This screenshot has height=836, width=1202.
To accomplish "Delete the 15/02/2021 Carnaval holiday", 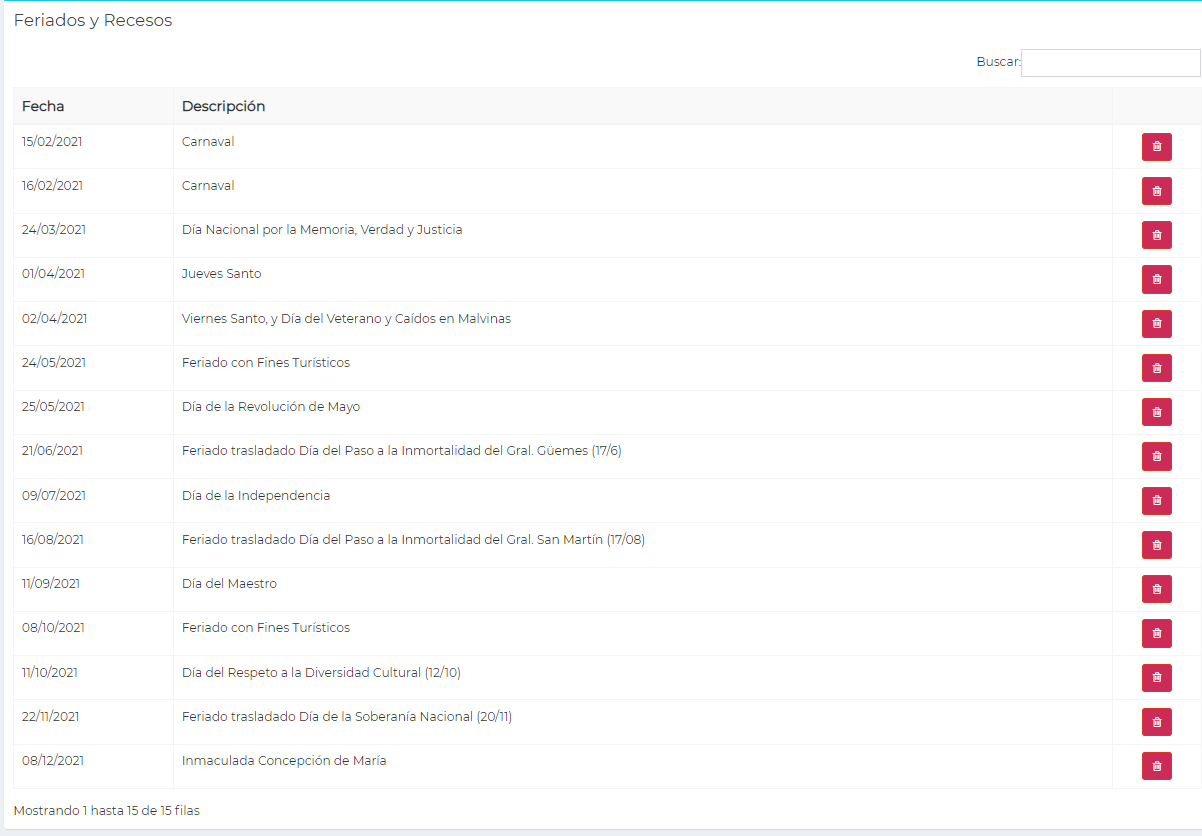I will pos(1156,147).
